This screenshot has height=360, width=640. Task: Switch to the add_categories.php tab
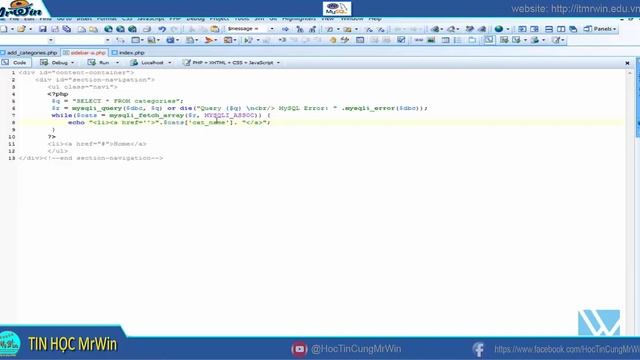29,53
